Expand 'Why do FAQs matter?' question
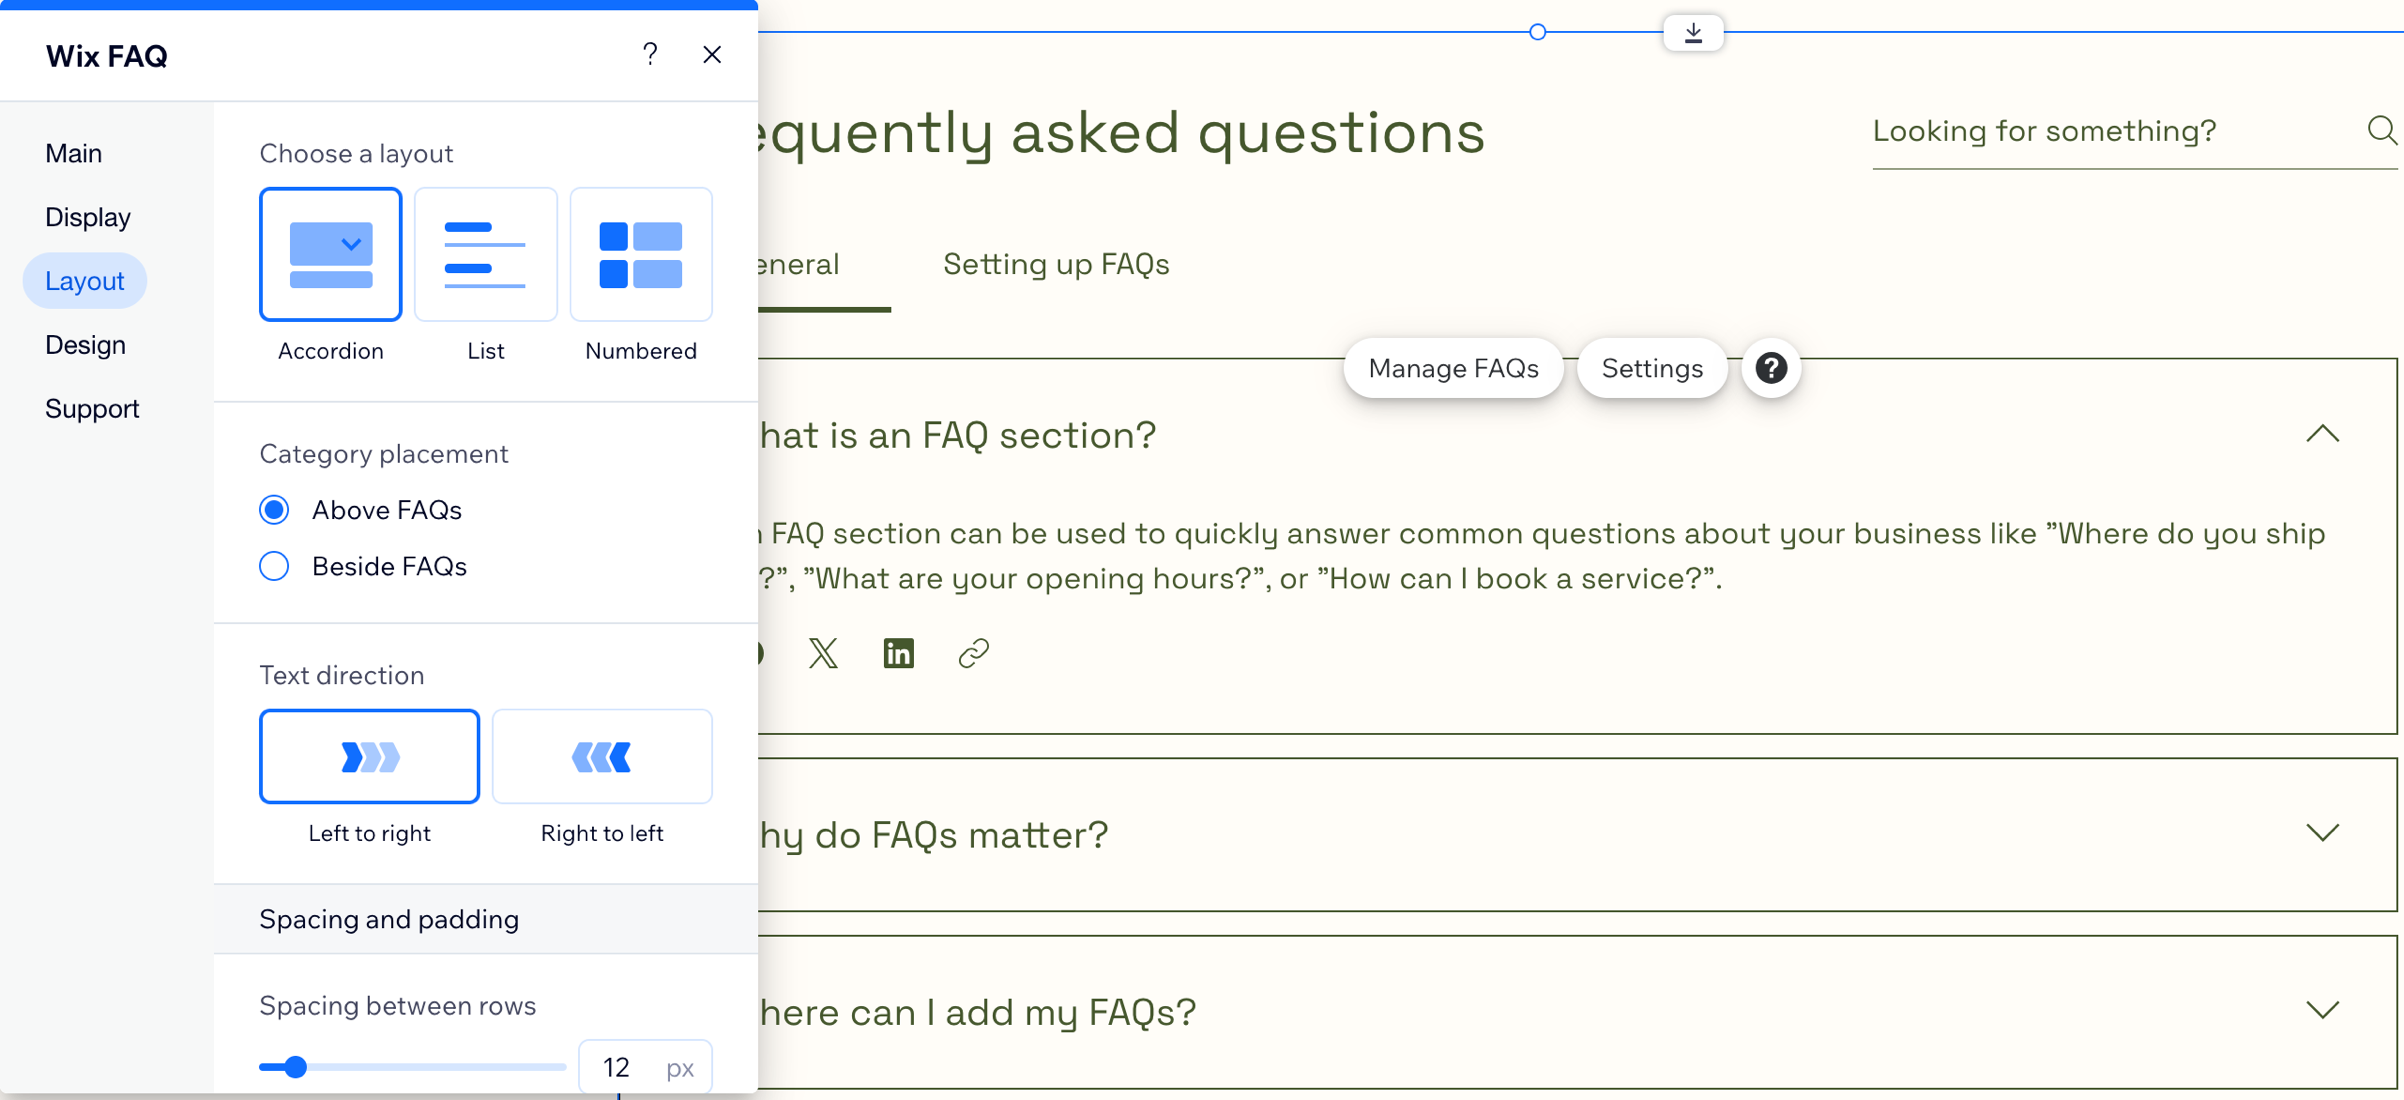Image resolution: width=2404 pixels, height=1100 pixels. tap(2322, 833)
